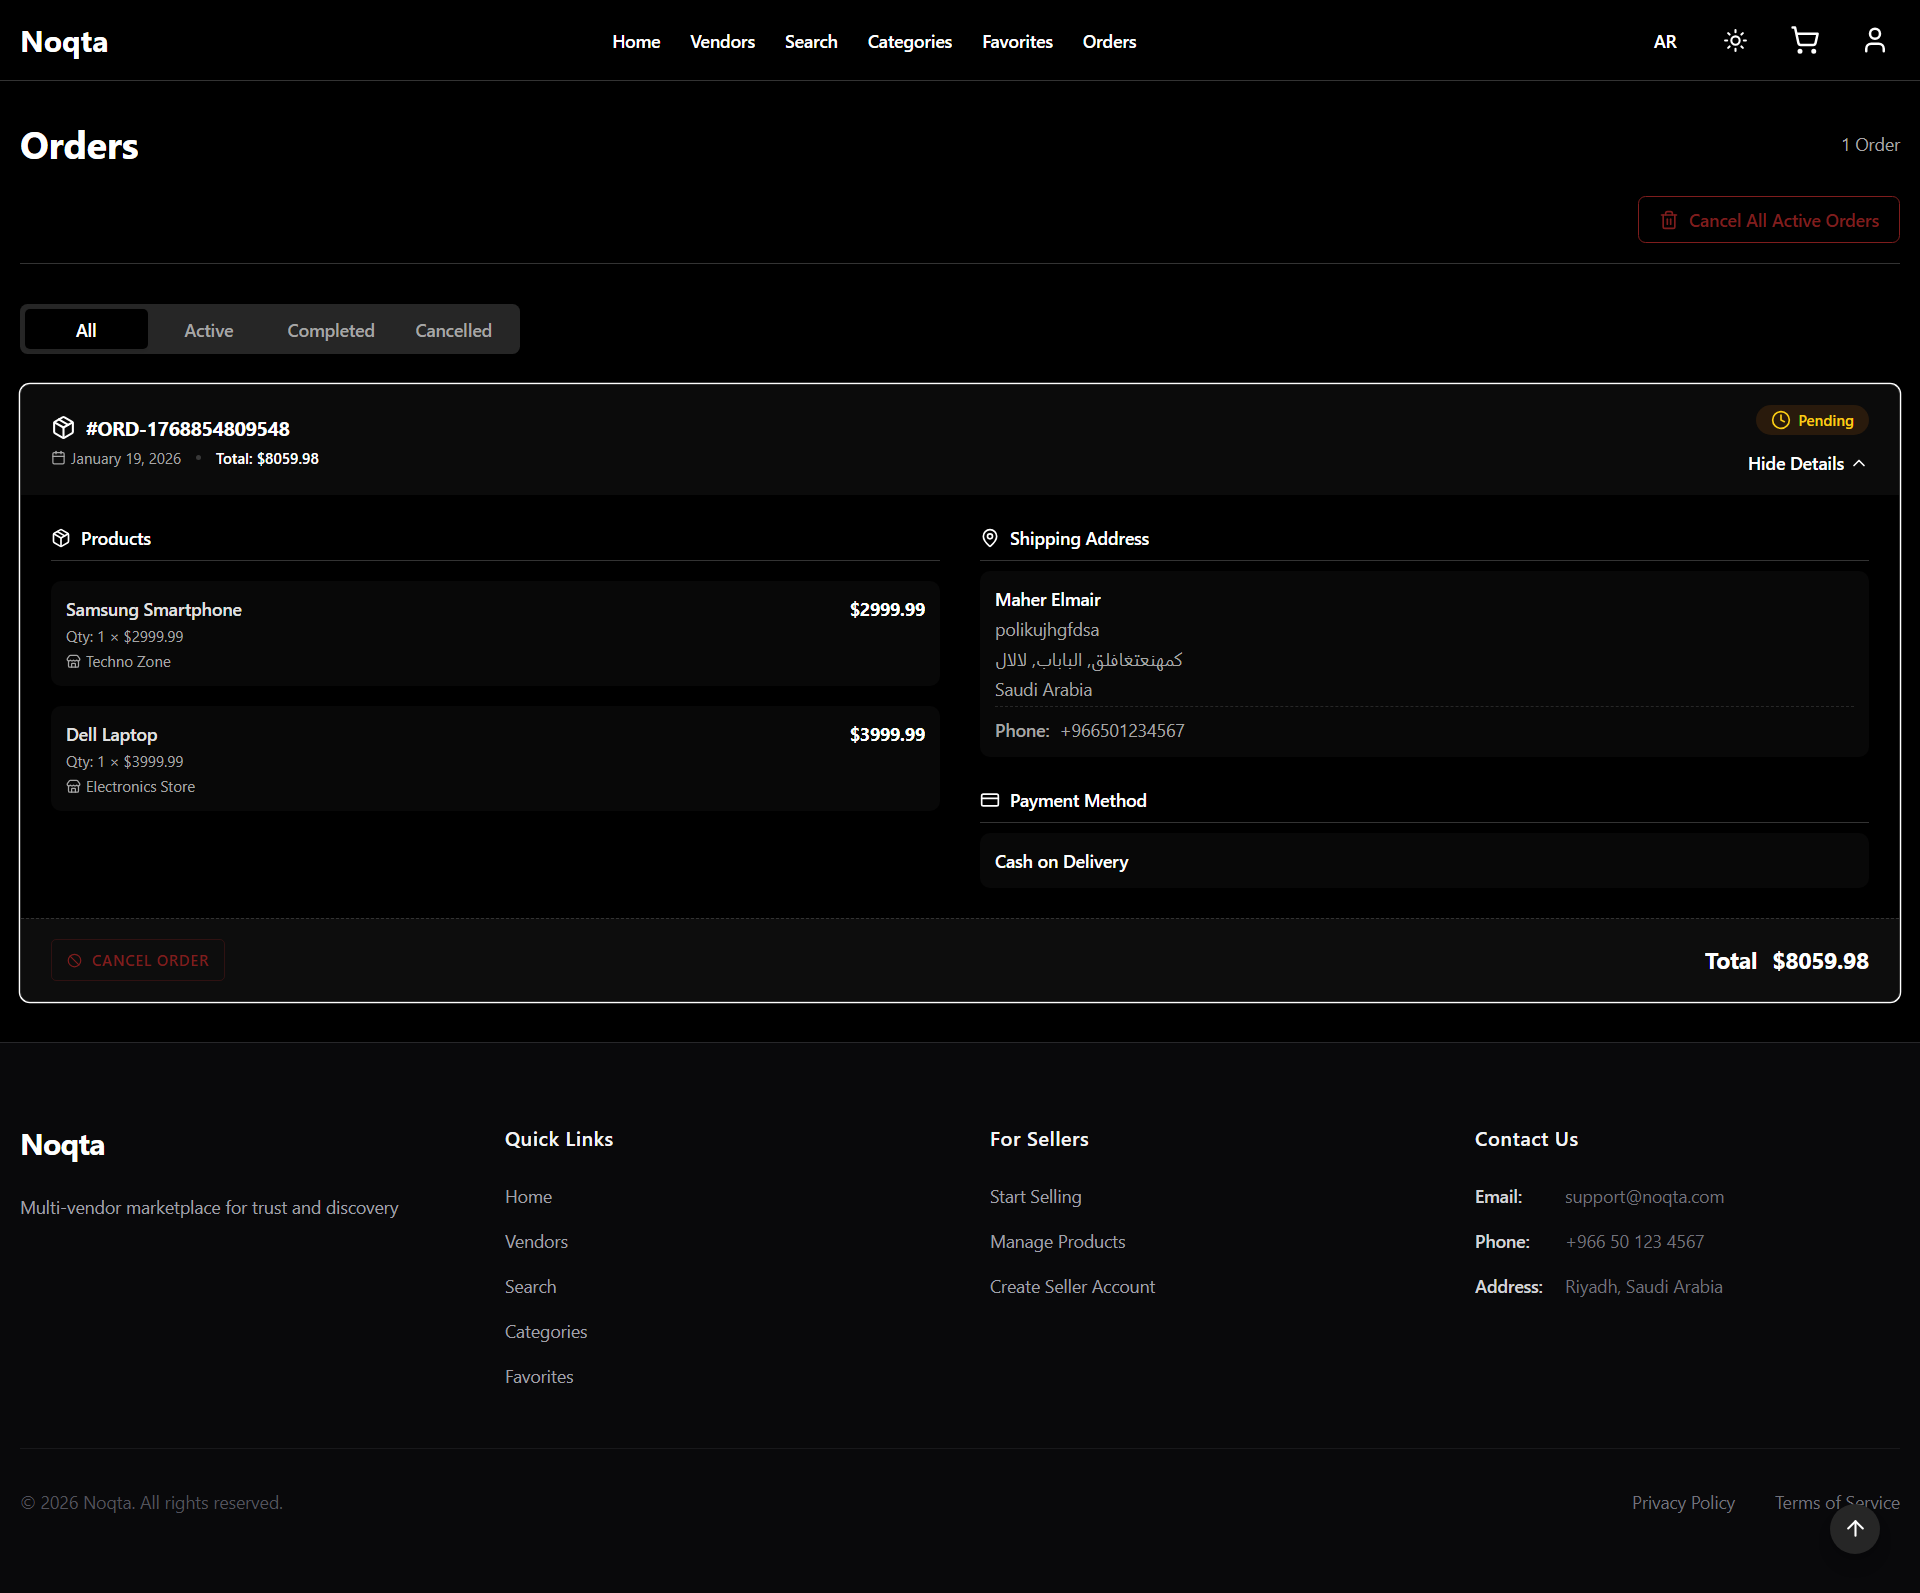This screenshot has width=1920, height=1593.
Task: Open footer Home quick link
Action: point(528,1197)
